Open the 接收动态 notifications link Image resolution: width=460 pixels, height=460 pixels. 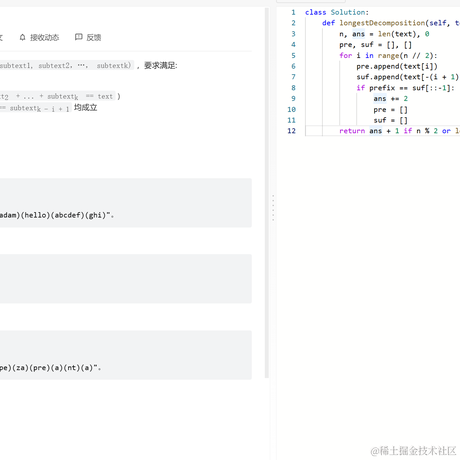[44, 37]
